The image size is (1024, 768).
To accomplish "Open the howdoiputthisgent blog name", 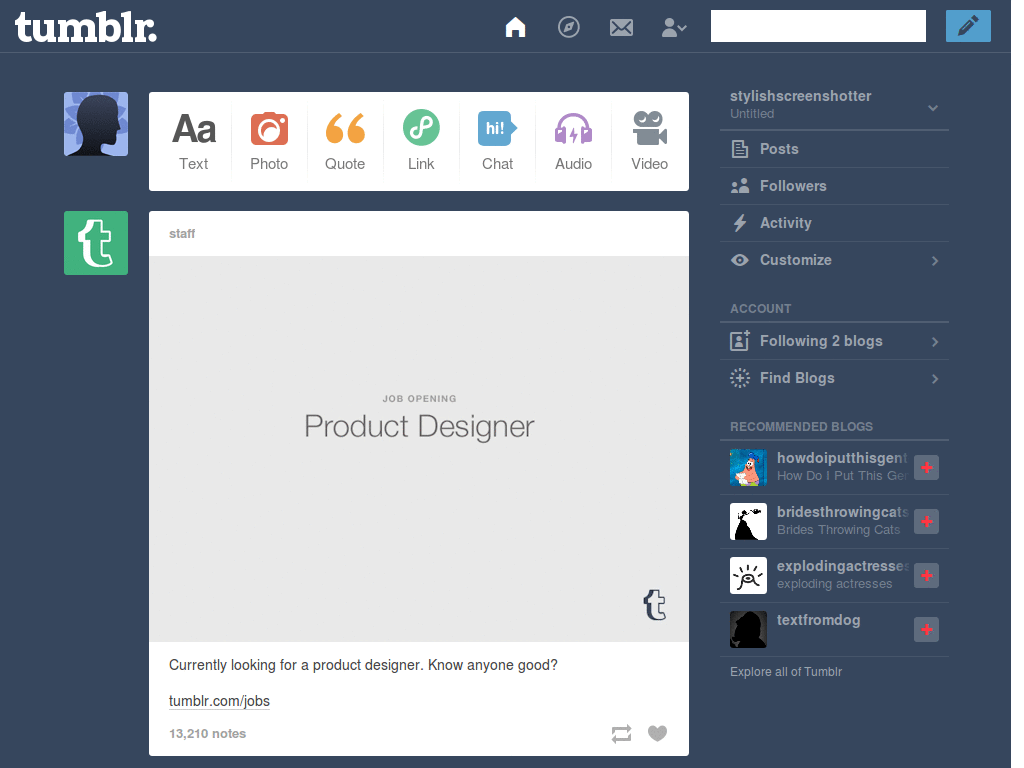I will (842, 458).
